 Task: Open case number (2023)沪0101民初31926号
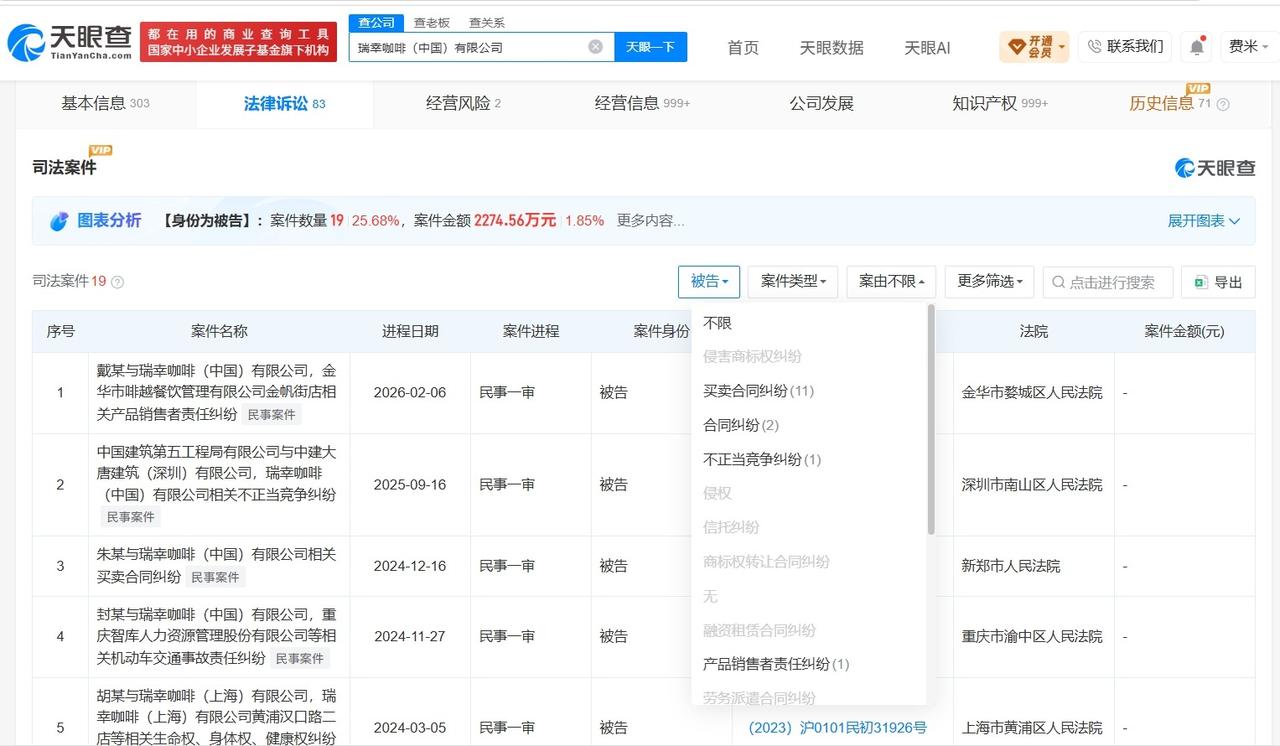pos(837,728)
